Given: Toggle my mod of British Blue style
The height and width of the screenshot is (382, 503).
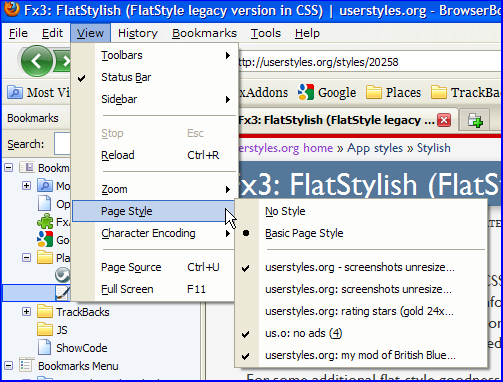Looking at the screenshot, I should click(361, 355).
